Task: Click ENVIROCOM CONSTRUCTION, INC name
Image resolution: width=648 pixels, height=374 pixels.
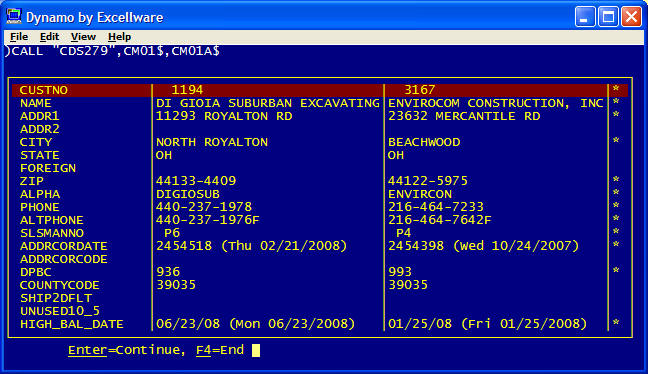Action: 496,103
